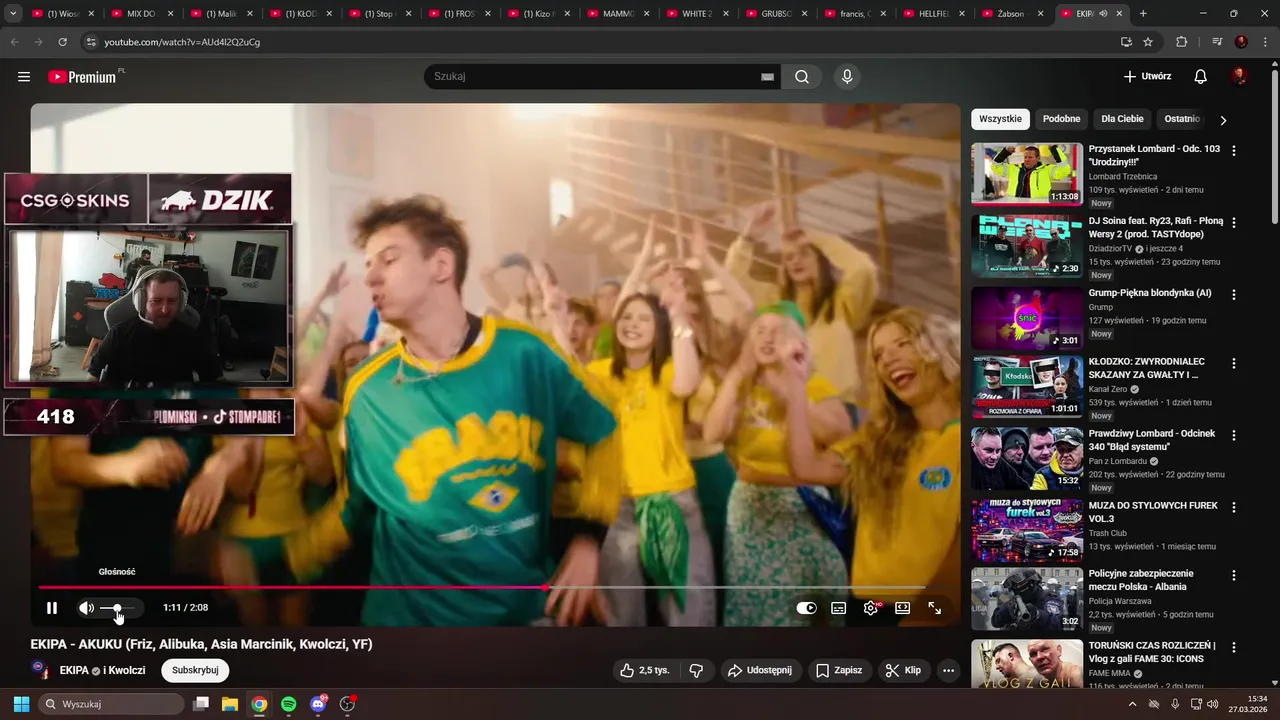Image resolution: width=1280 pixels, height=720 pixels.
Task: Save video with Zapisz button
Action: [x=839, y=670]
